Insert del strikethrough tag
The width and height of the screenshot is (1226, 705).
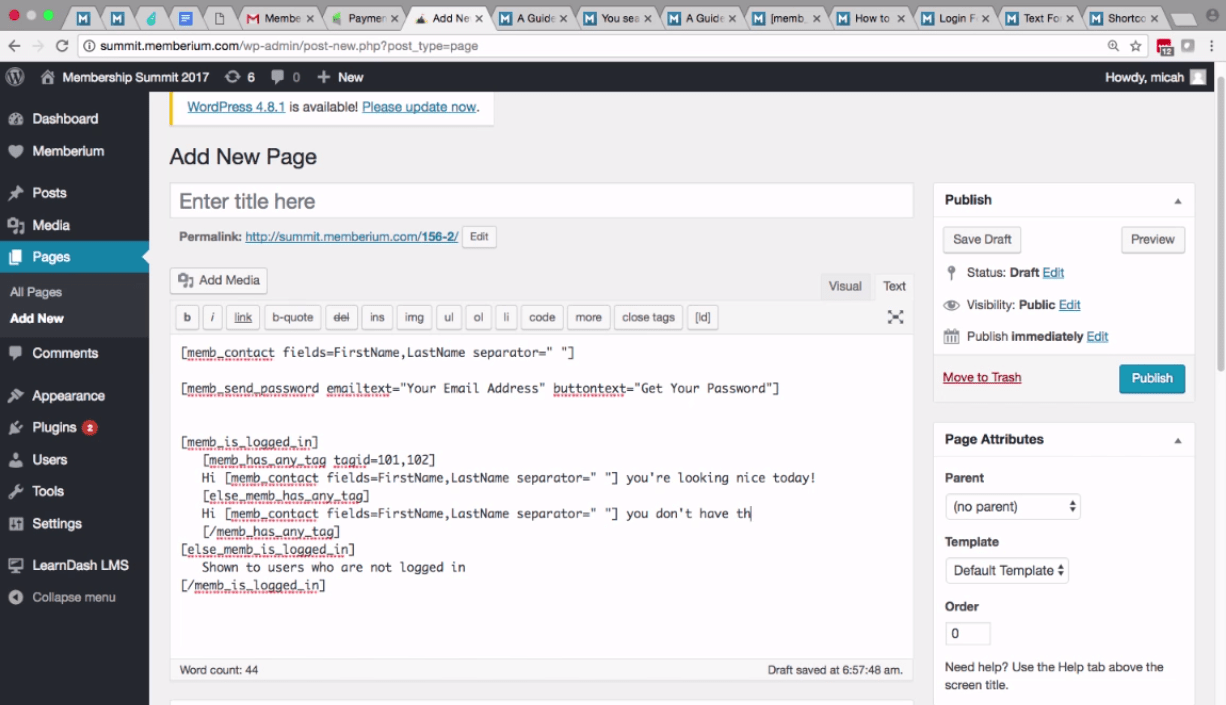point(341,317)
